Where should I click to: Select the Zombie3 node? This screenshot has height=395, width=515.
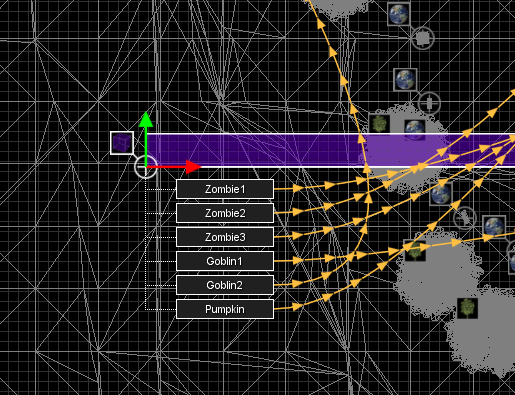click(x=225, y=237)
